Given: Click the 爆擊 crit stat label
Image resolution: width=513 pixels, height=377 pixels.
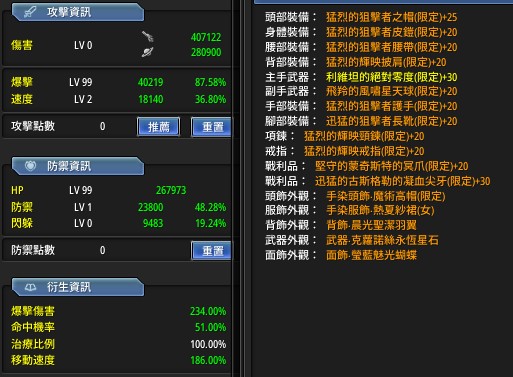Looking at the screenshot, I should (22, 82).
